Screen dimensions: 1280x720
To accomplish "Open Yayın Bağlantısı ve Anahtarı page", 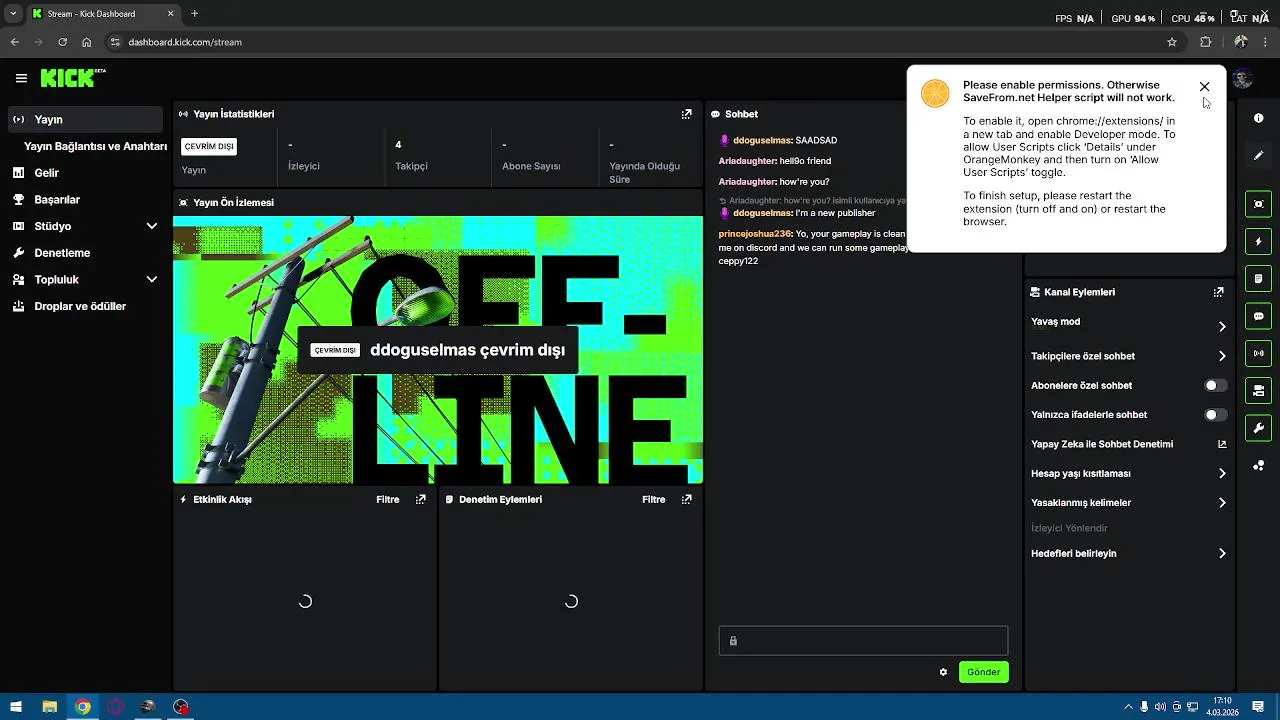I will coord(95,146).
